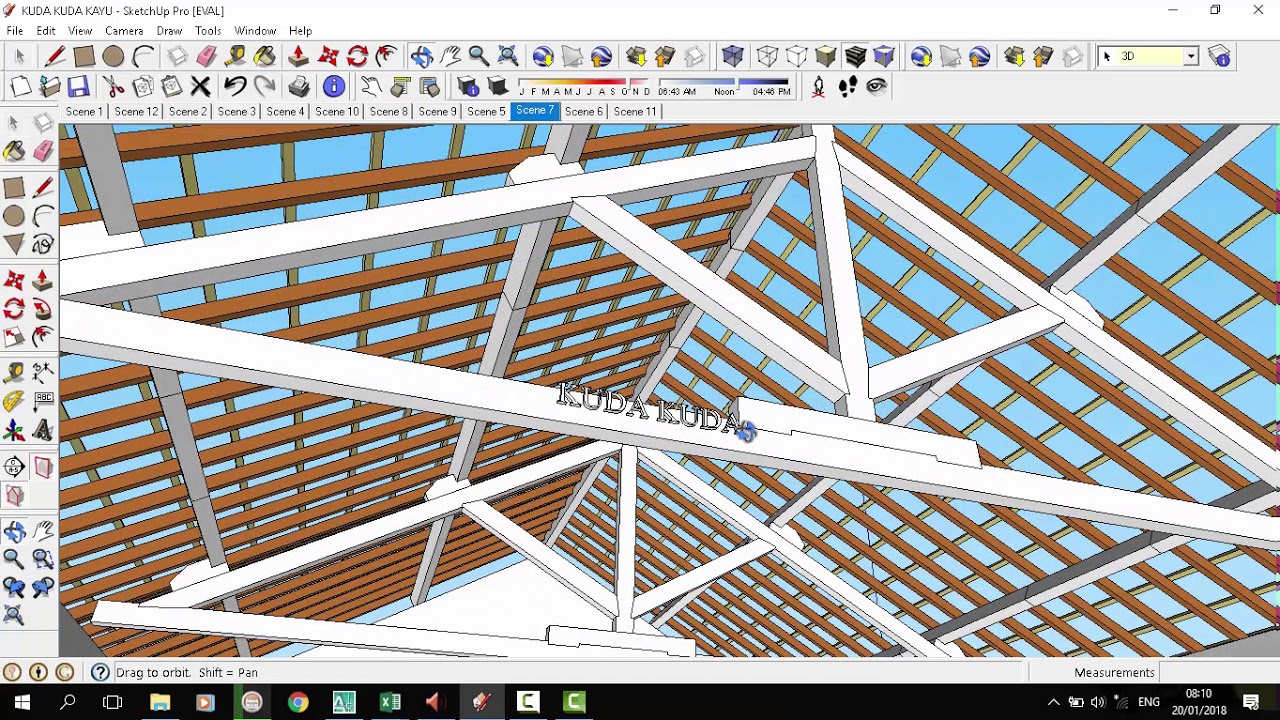Save the model with floppy disk icon
Screen dimensions: 1280x720
tap(78, 86)
